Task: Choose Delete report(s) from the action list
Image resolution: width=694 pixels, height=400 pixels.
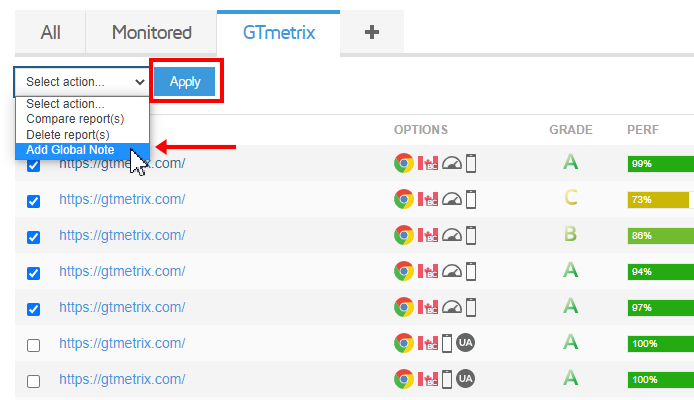Action: [82, 135]
